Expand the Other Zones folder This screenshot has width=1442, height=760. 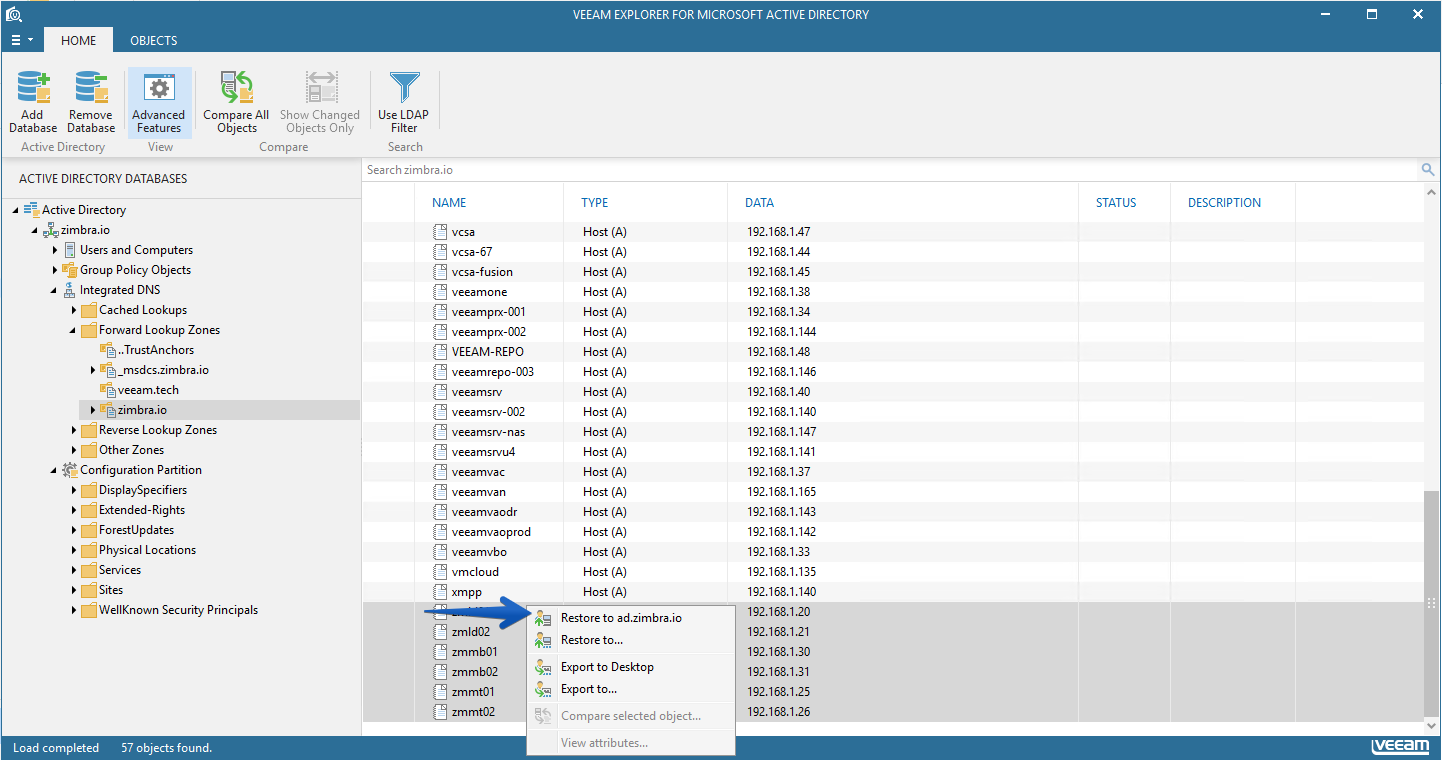(x=74, y=450)
